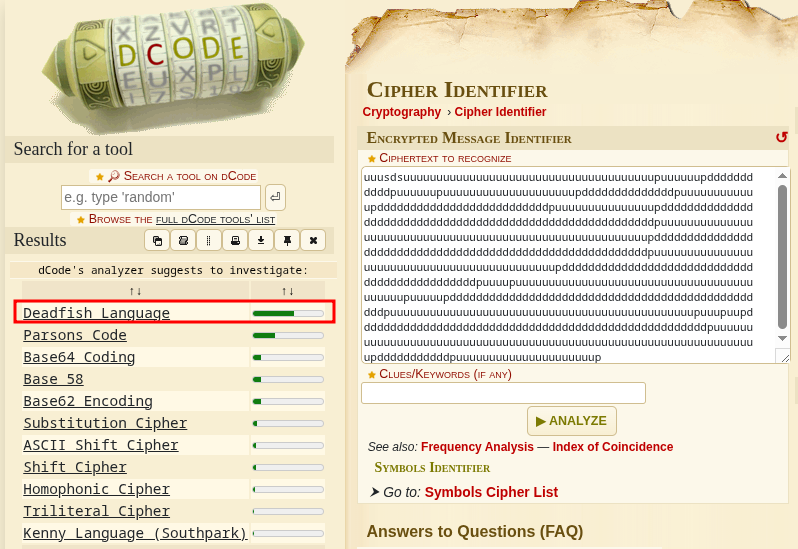Viewport: 798px width, 549px height.
Task: Click the copy results icon
Action: (157, 240)
